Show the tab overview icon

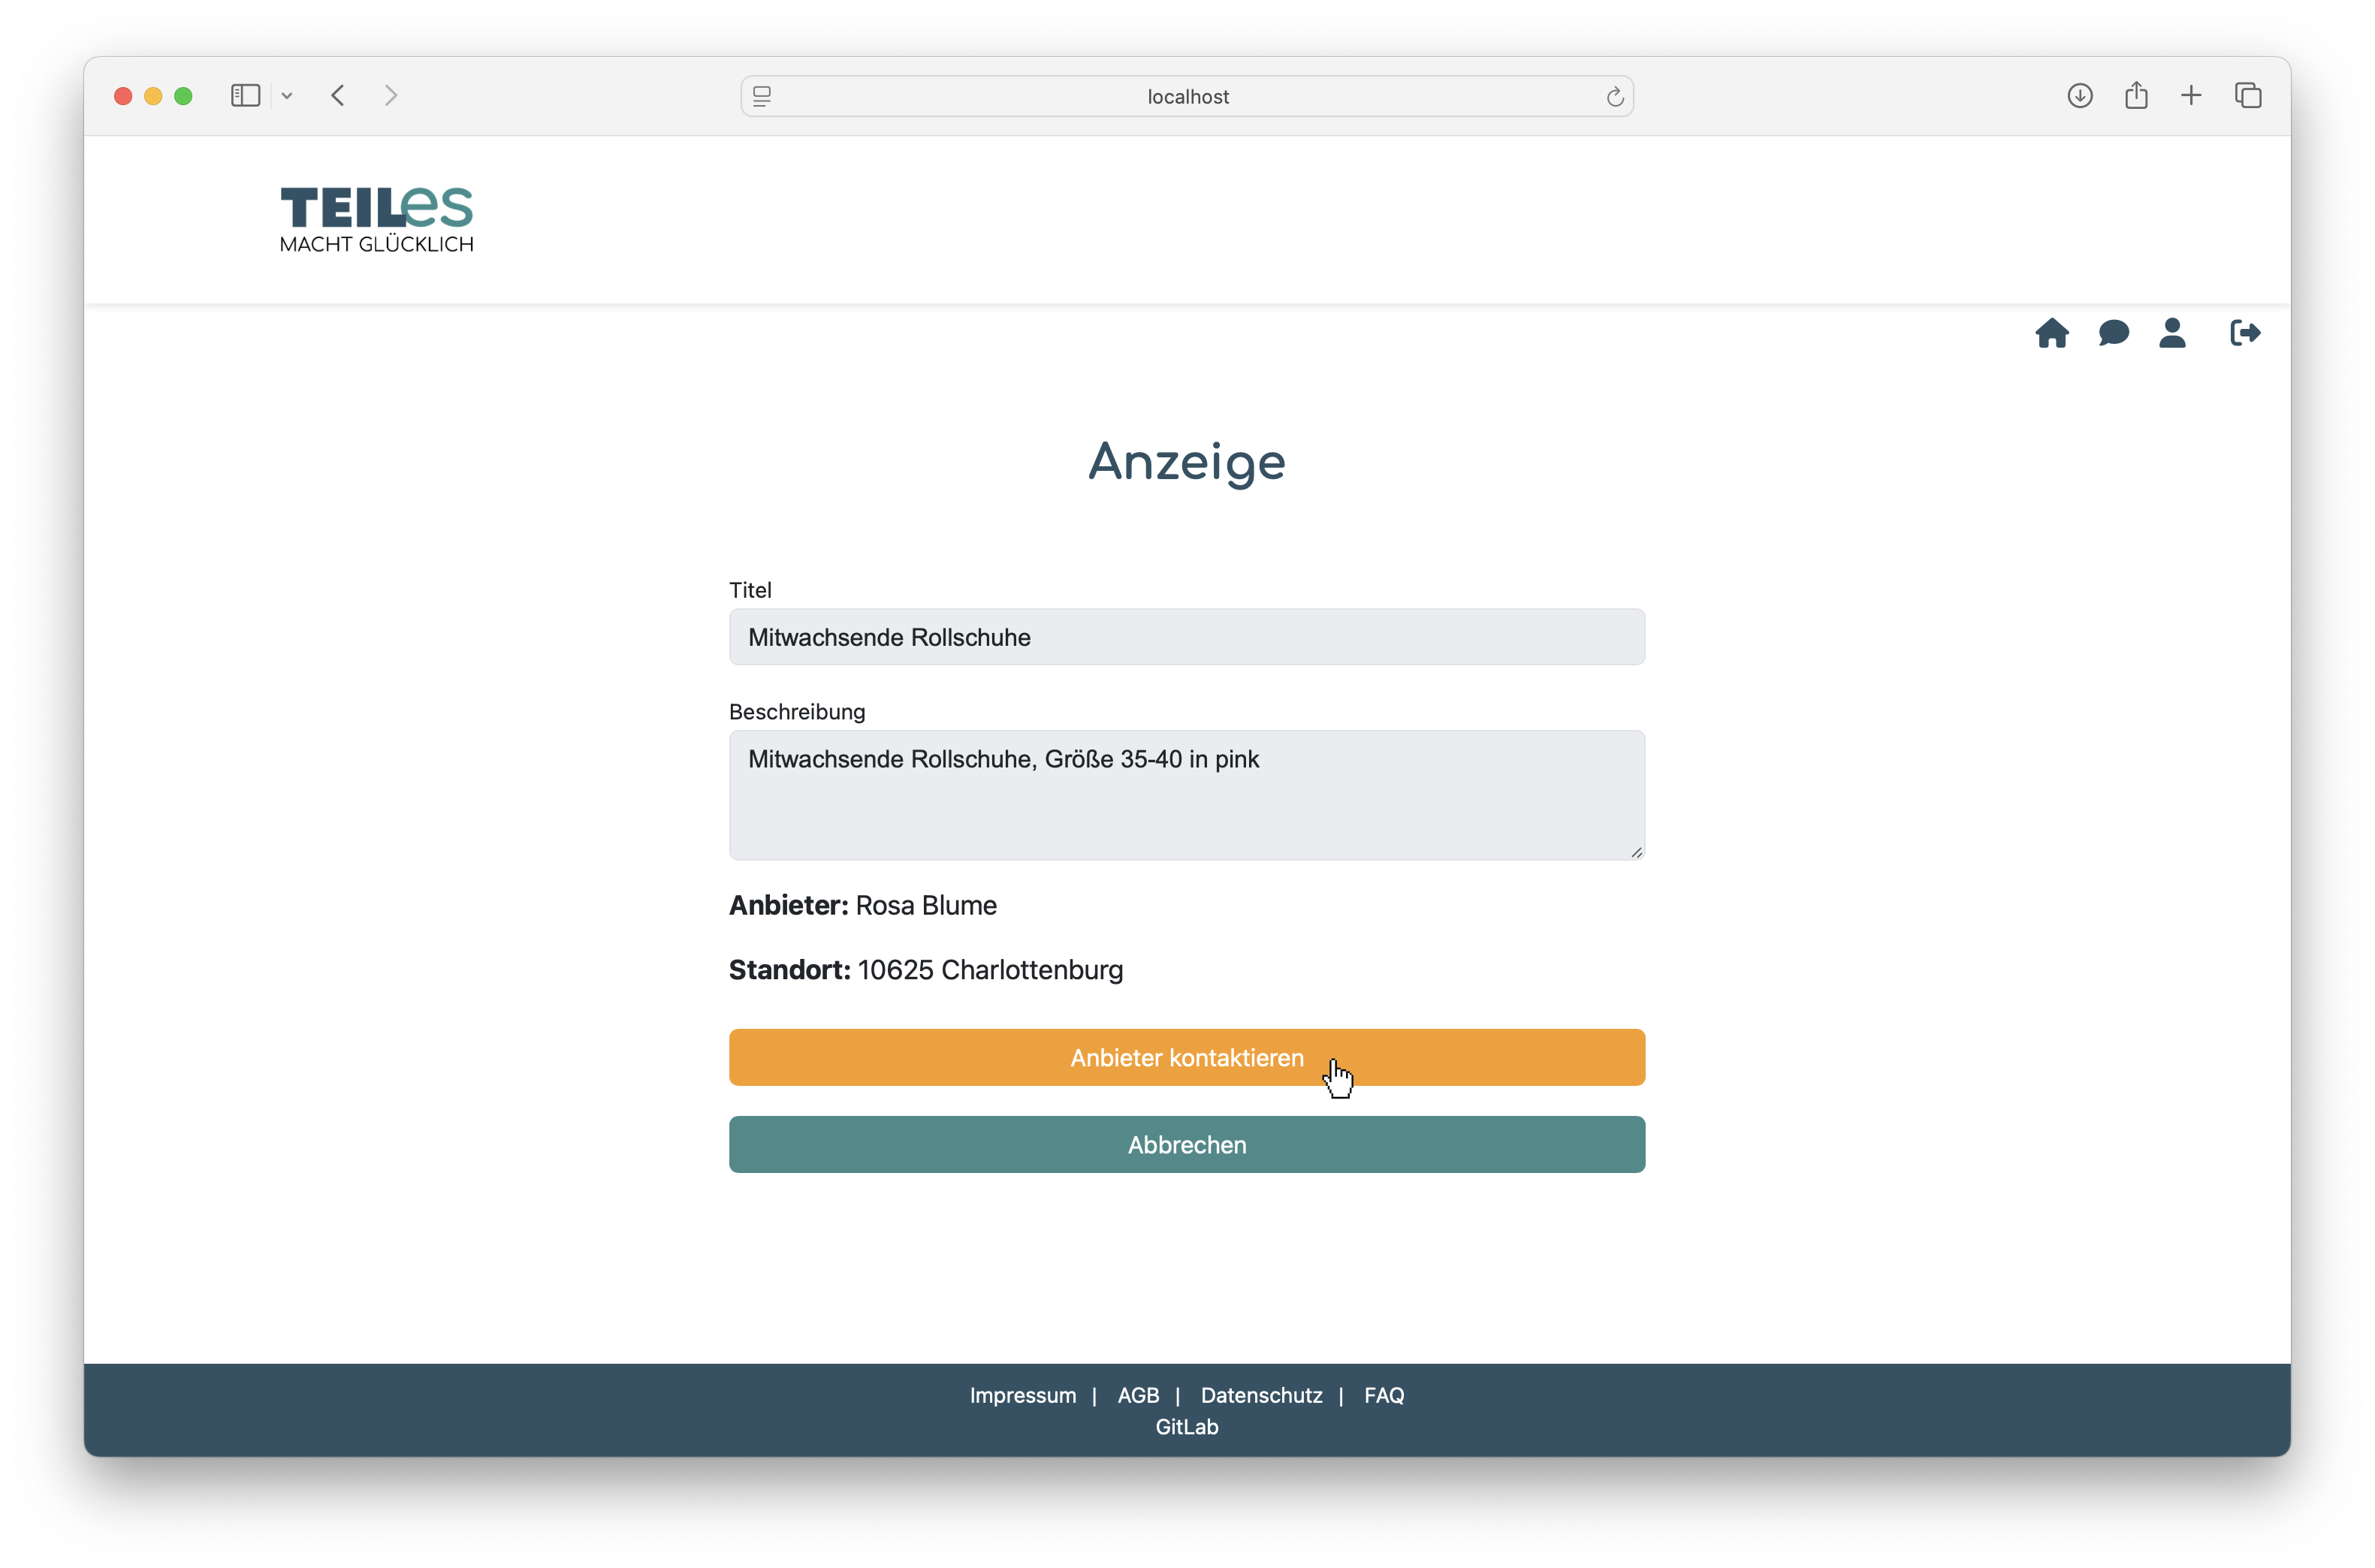click(x=2248, y=96)
